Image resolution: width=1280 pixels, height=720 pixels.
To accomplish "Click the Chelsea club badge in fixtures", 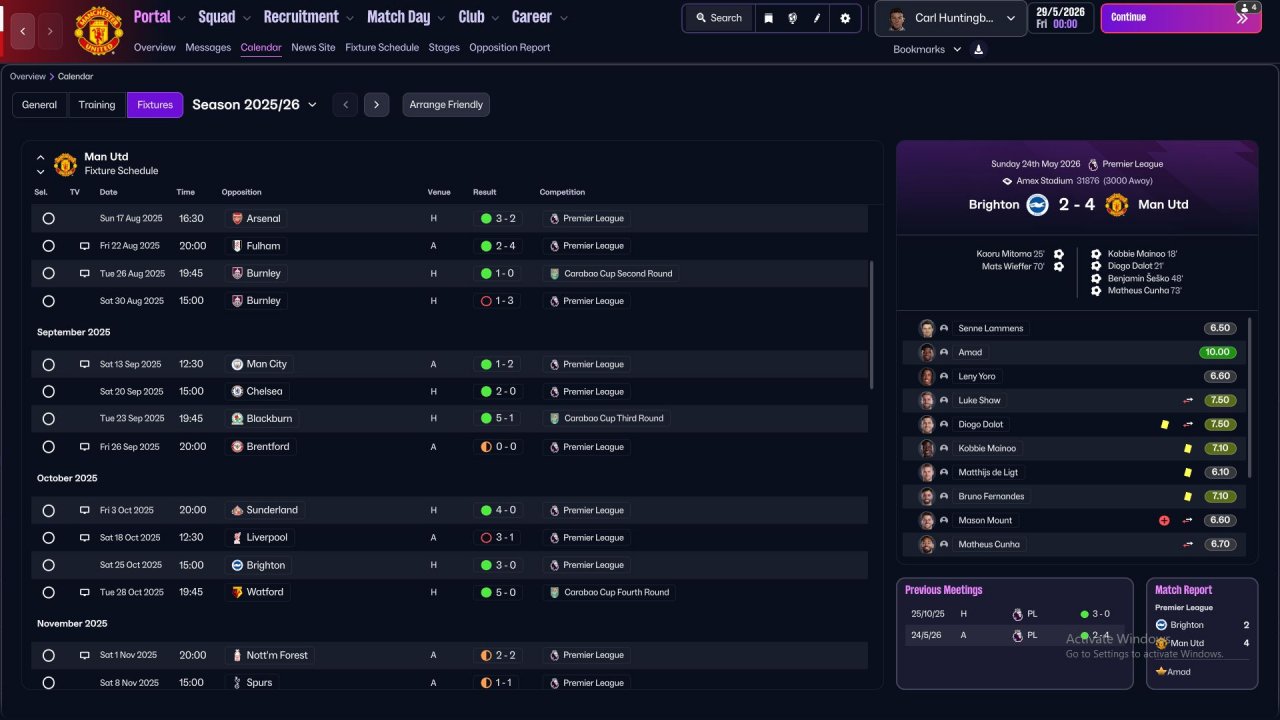I will 237,391.
